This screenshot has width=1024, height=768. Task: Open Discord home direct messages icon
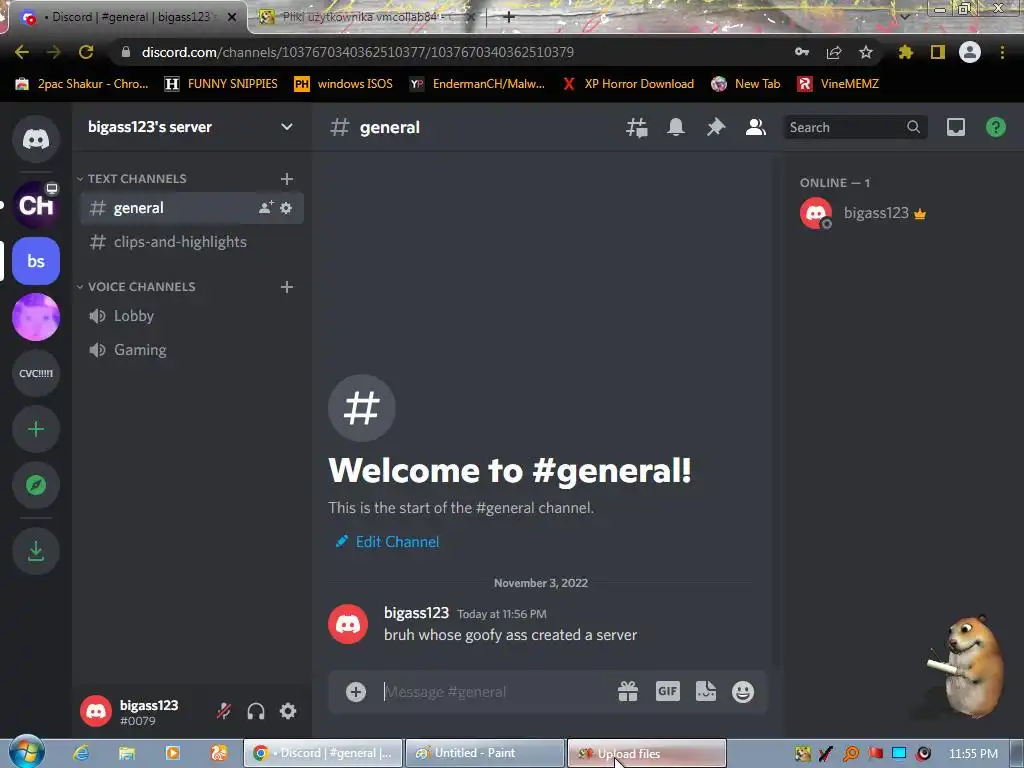click(x=36, y=139)
